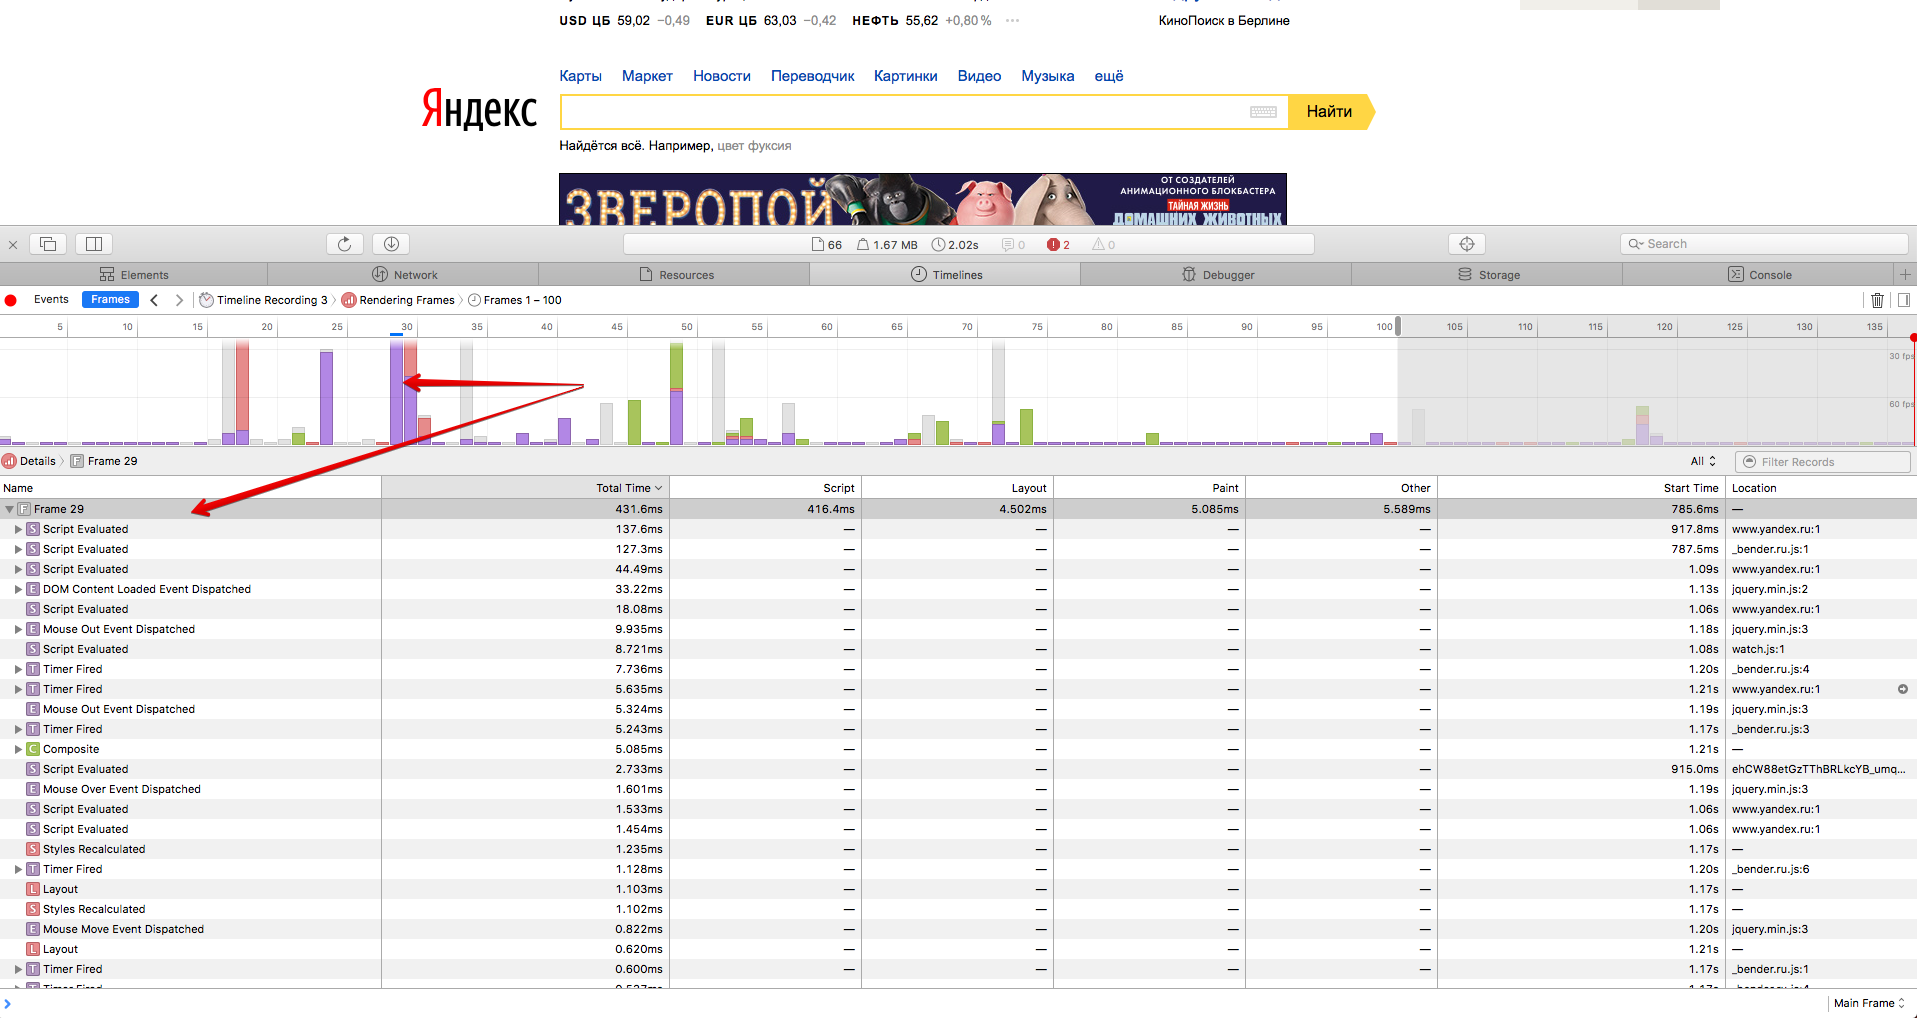
Task: Switch to the Resources tab
Action: [x=675, y=274]
